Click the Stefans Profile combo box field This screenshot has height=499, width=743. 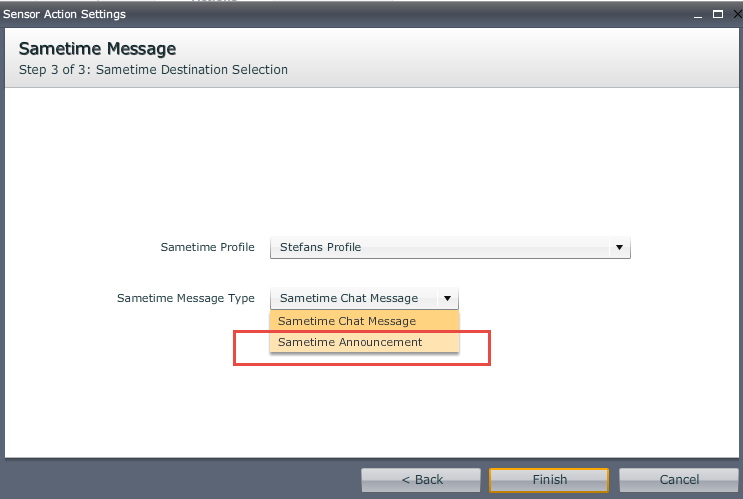pos(440,247)
